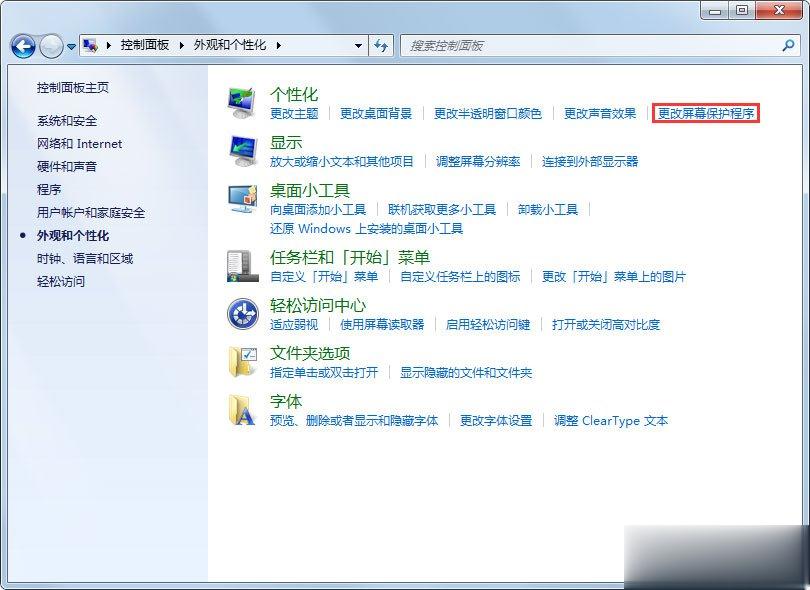
Task: Expand the chevron after 控制面板 breadcrumb
Action: [x=181, y=45]
